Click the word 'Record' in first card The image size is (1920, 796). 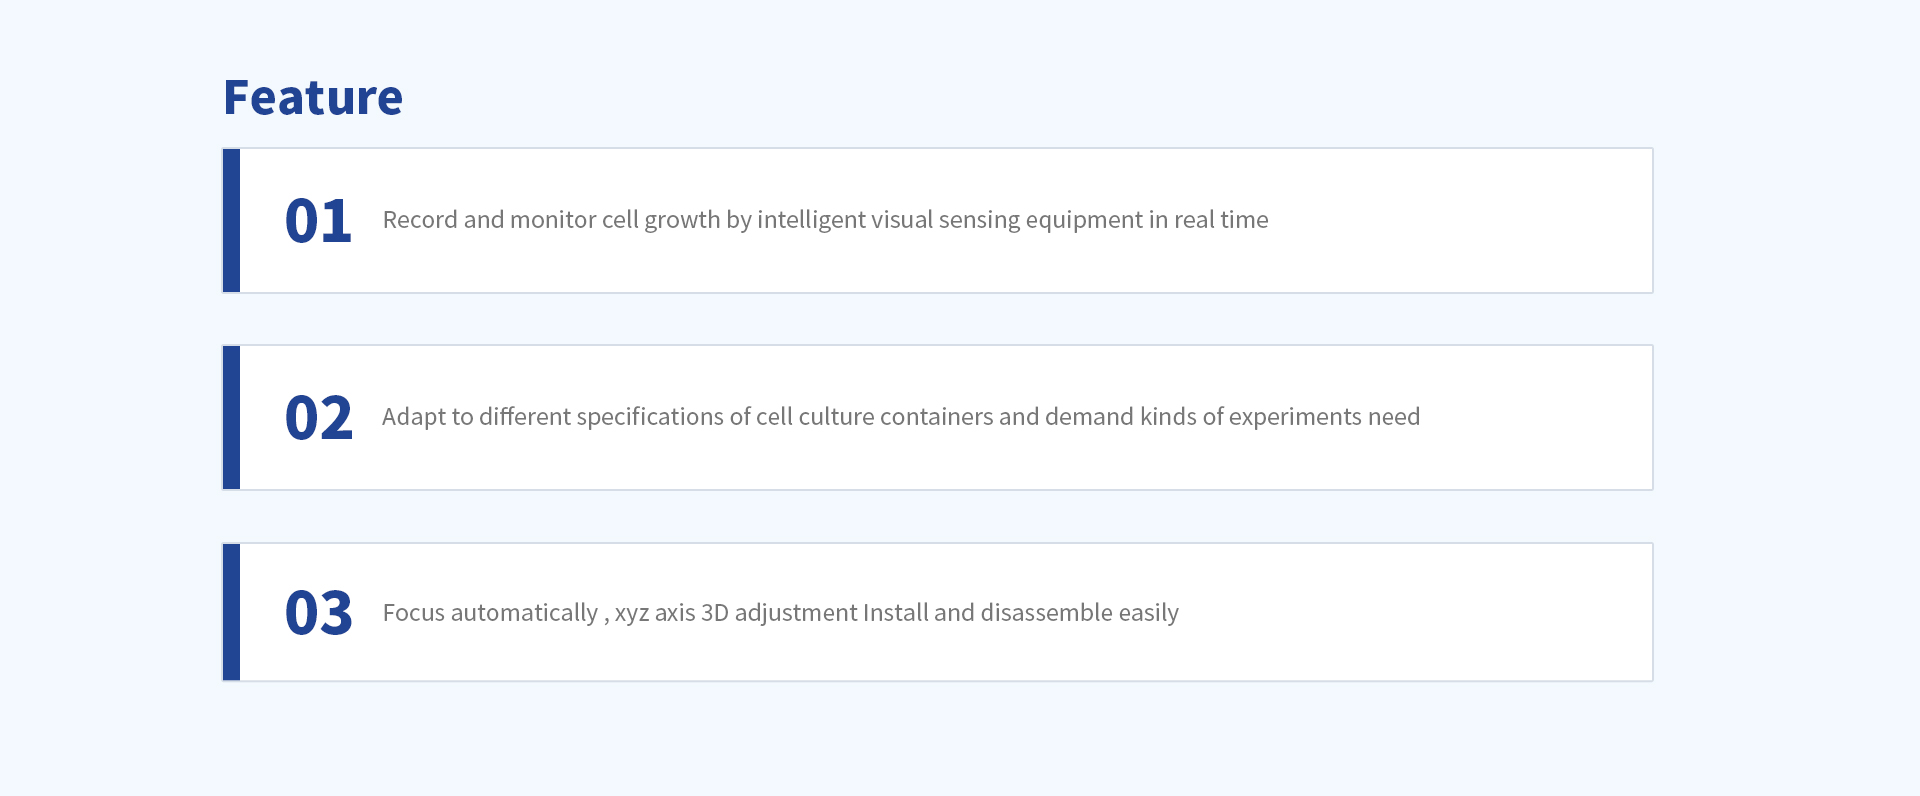pyautogui.click(x=420, y=220)
